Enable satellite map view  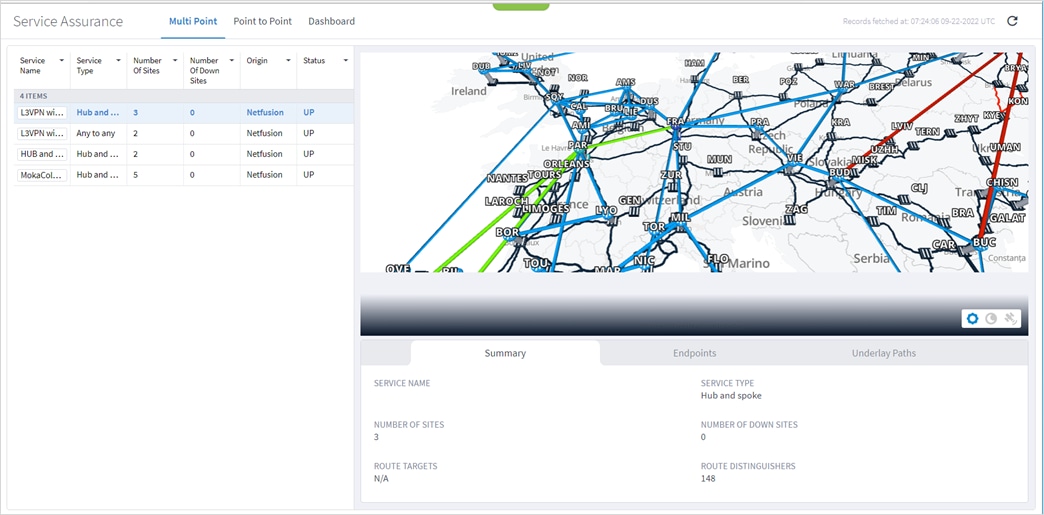pyautogui.click(x=1010, y=319)
